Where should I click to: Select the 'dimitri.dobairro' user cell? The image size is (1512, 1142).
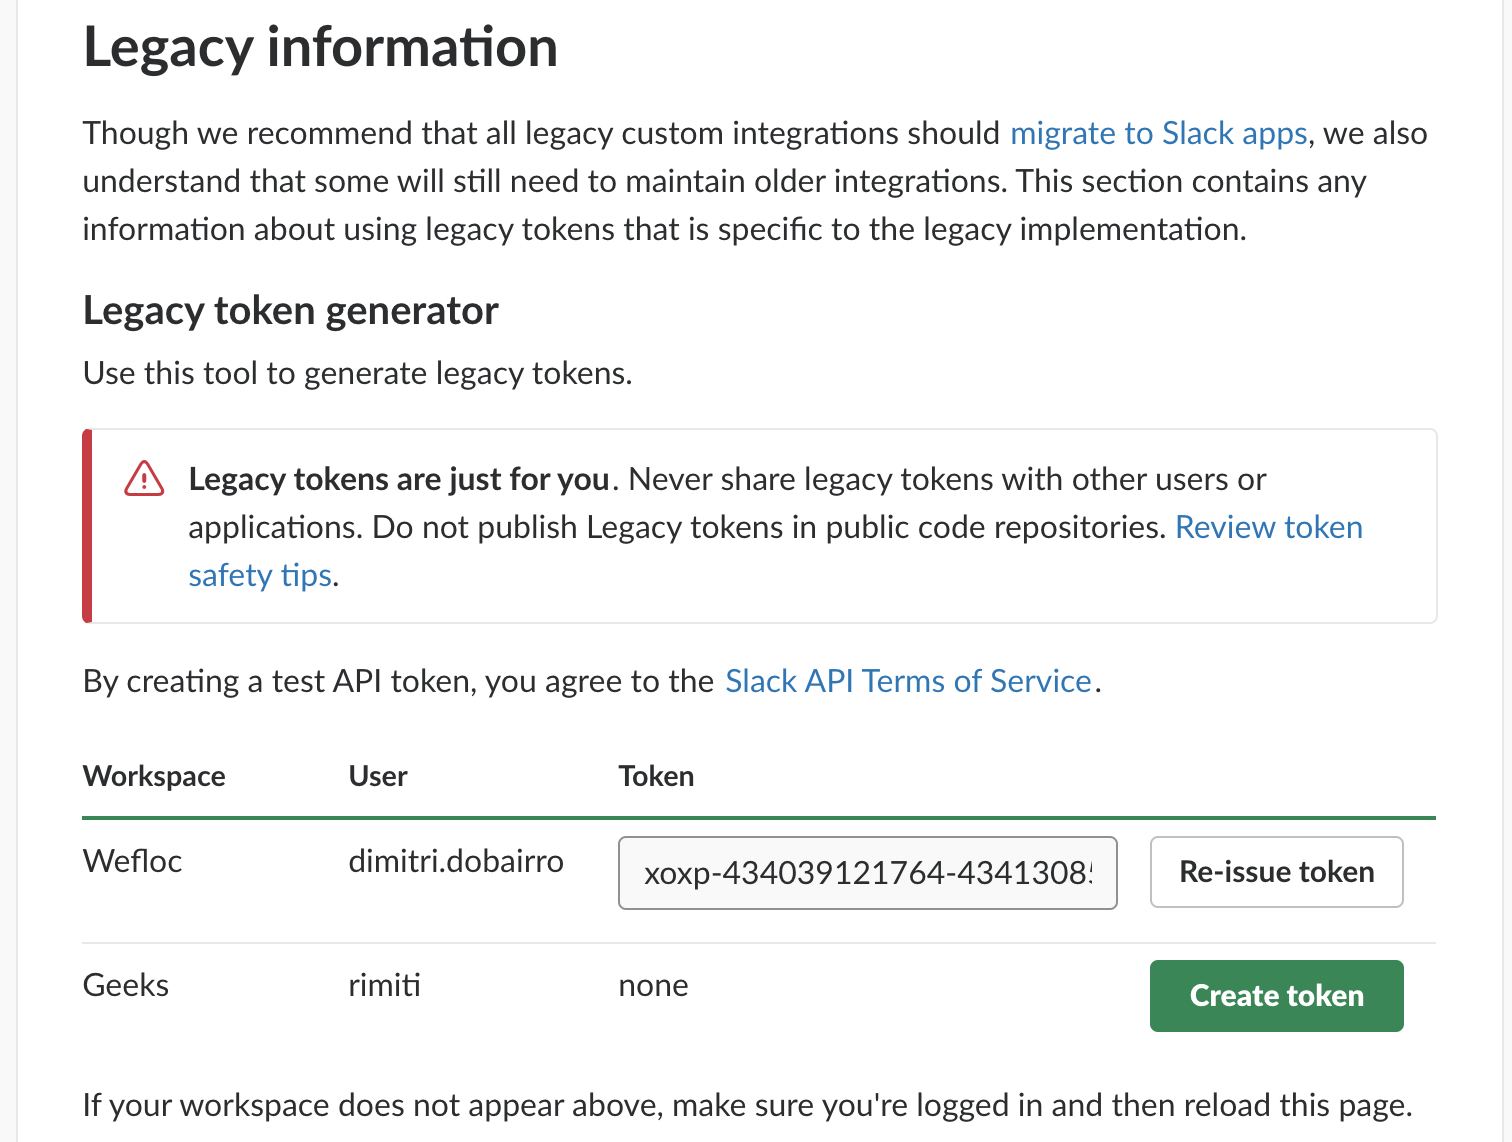(x=456, y=861)
